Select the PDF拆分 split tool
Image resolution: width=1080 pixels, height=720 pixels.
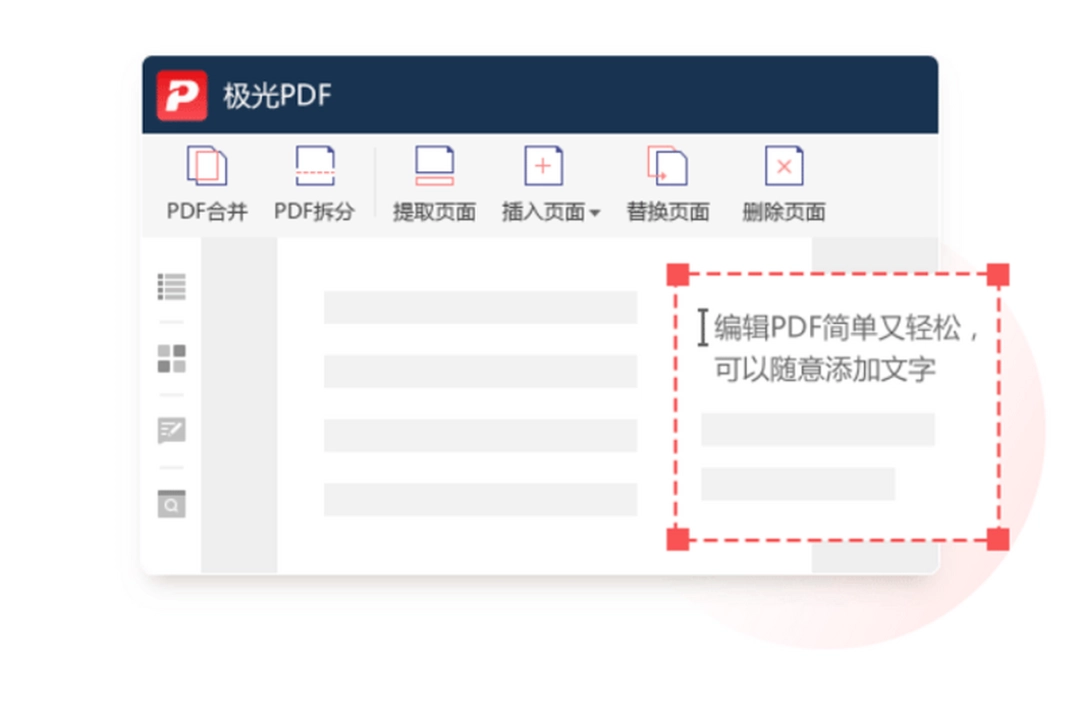(x=315, y=165)
